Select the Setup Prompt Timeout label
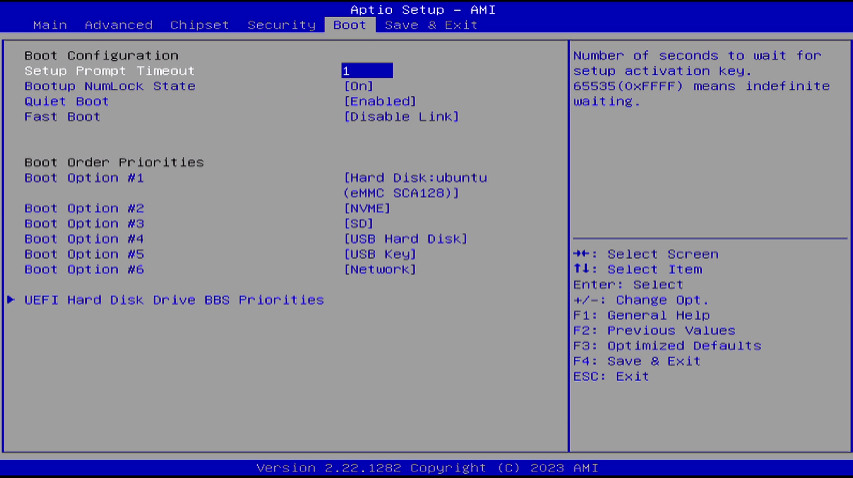This screenshot has width=853, height=478. coord(109,71)
